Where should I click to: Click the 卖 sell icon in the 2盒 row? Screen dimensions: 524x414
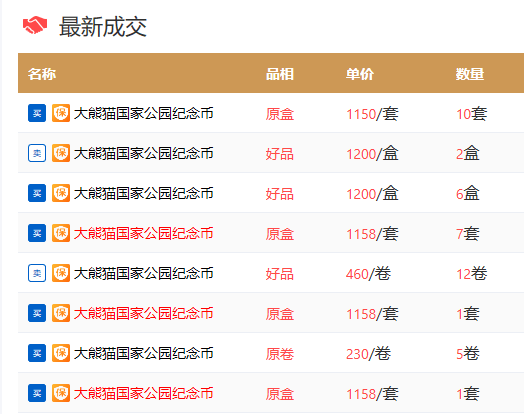coord(37,153)
